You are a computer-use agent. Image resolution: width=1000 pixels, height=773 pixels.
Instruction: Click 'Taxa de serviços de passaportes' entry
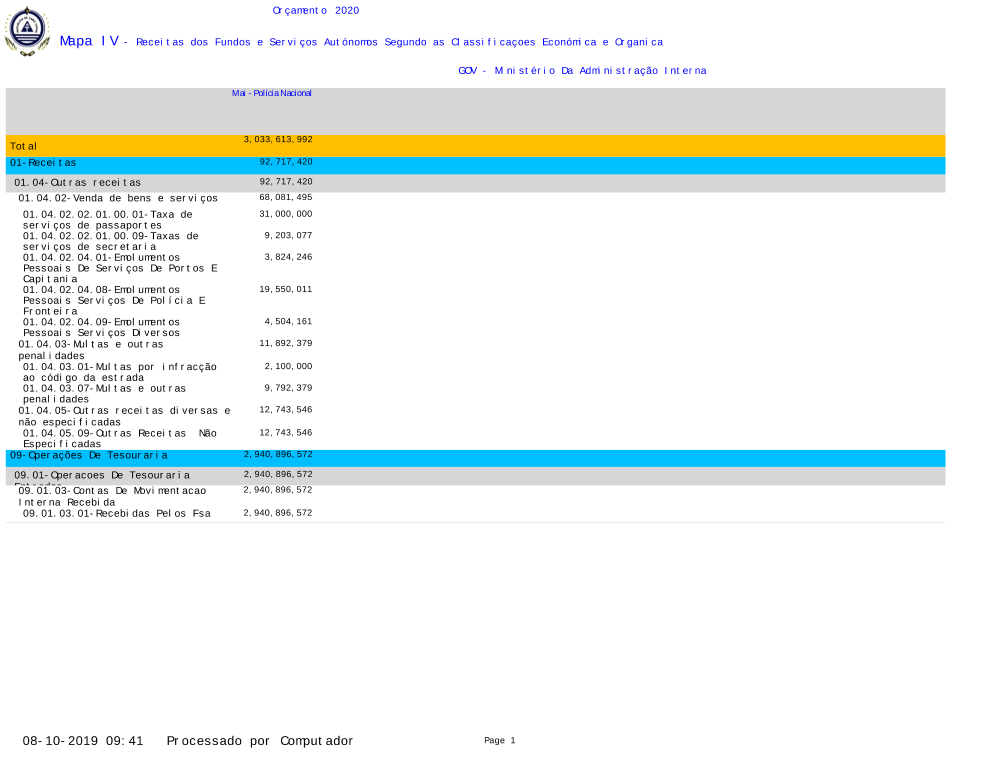[108, 219]
